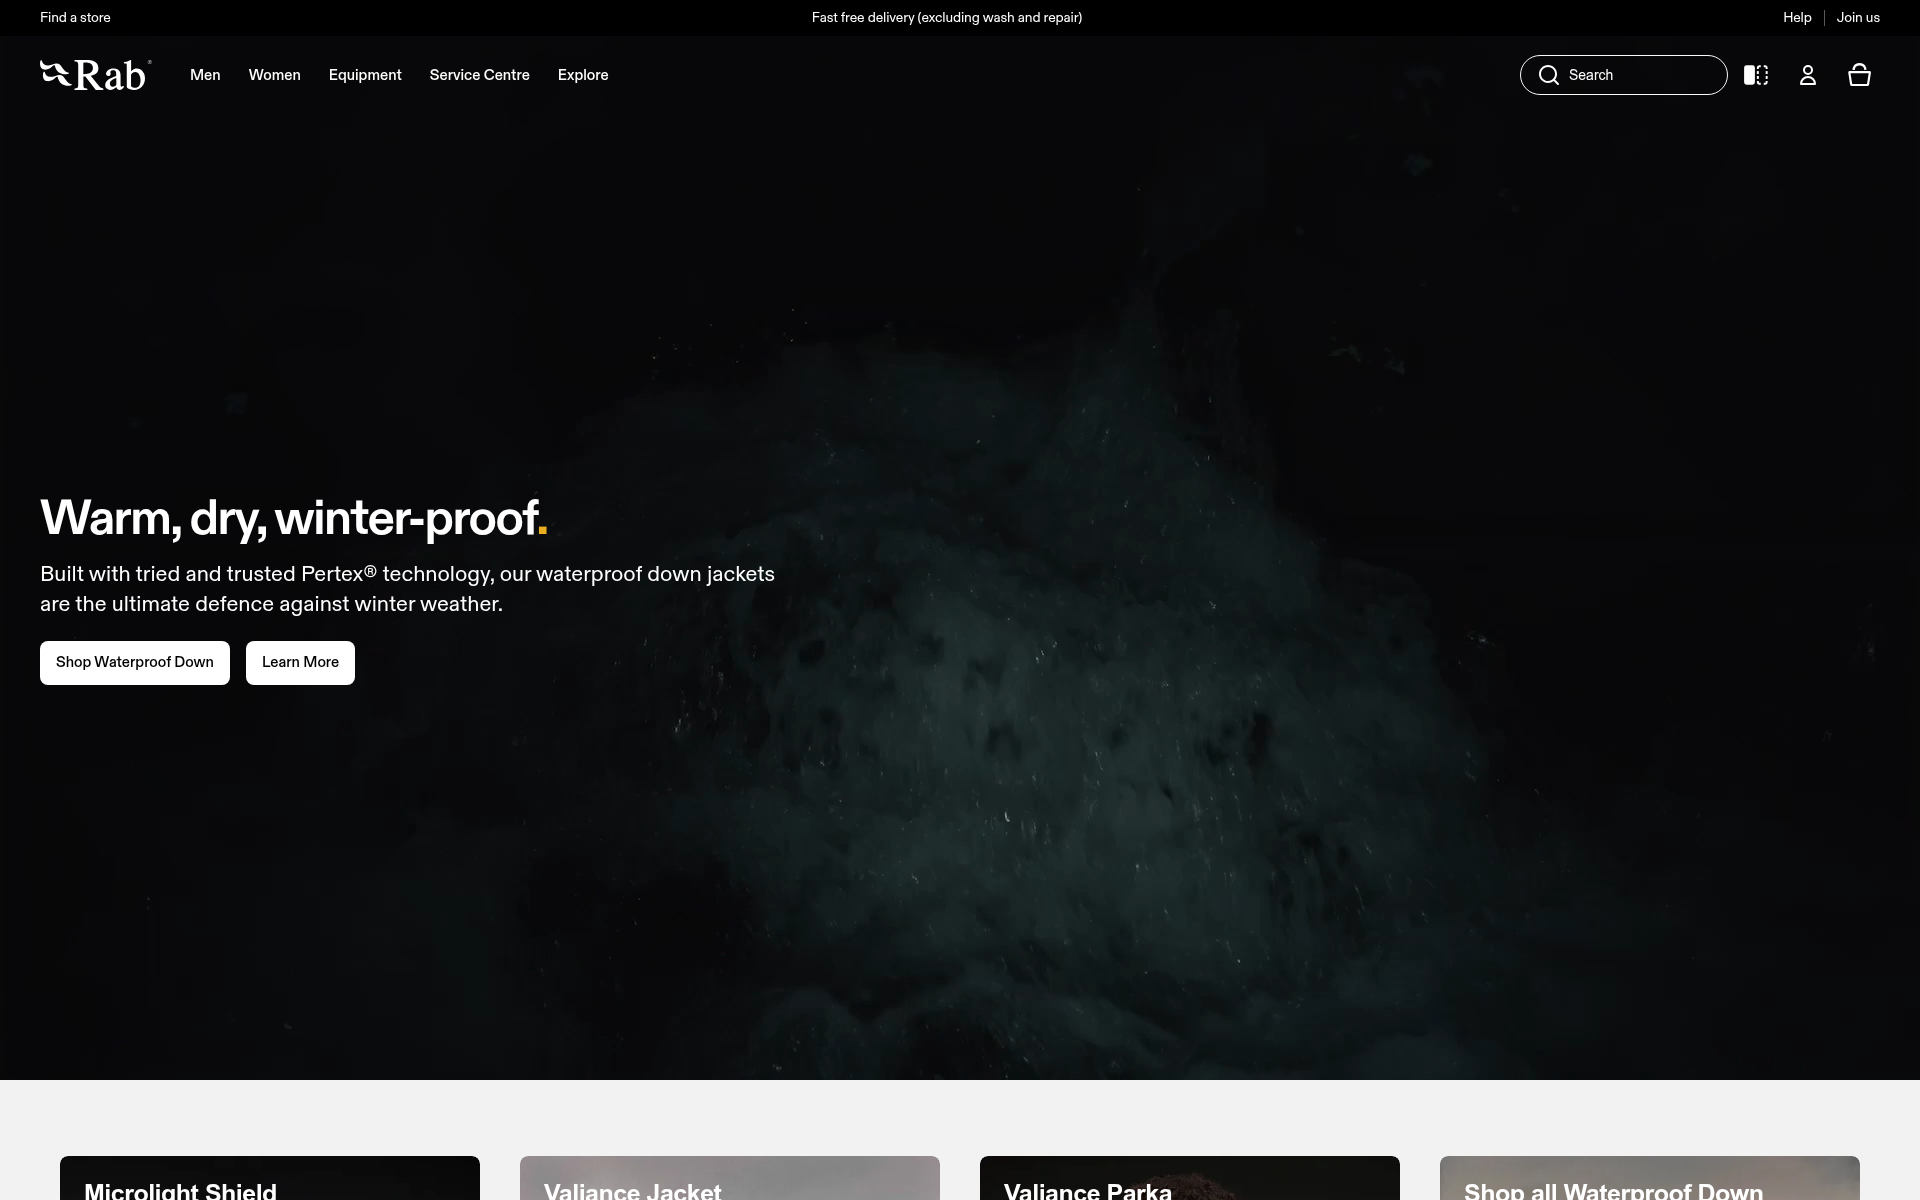Open the Microlight Shield card

point(270,1178)
